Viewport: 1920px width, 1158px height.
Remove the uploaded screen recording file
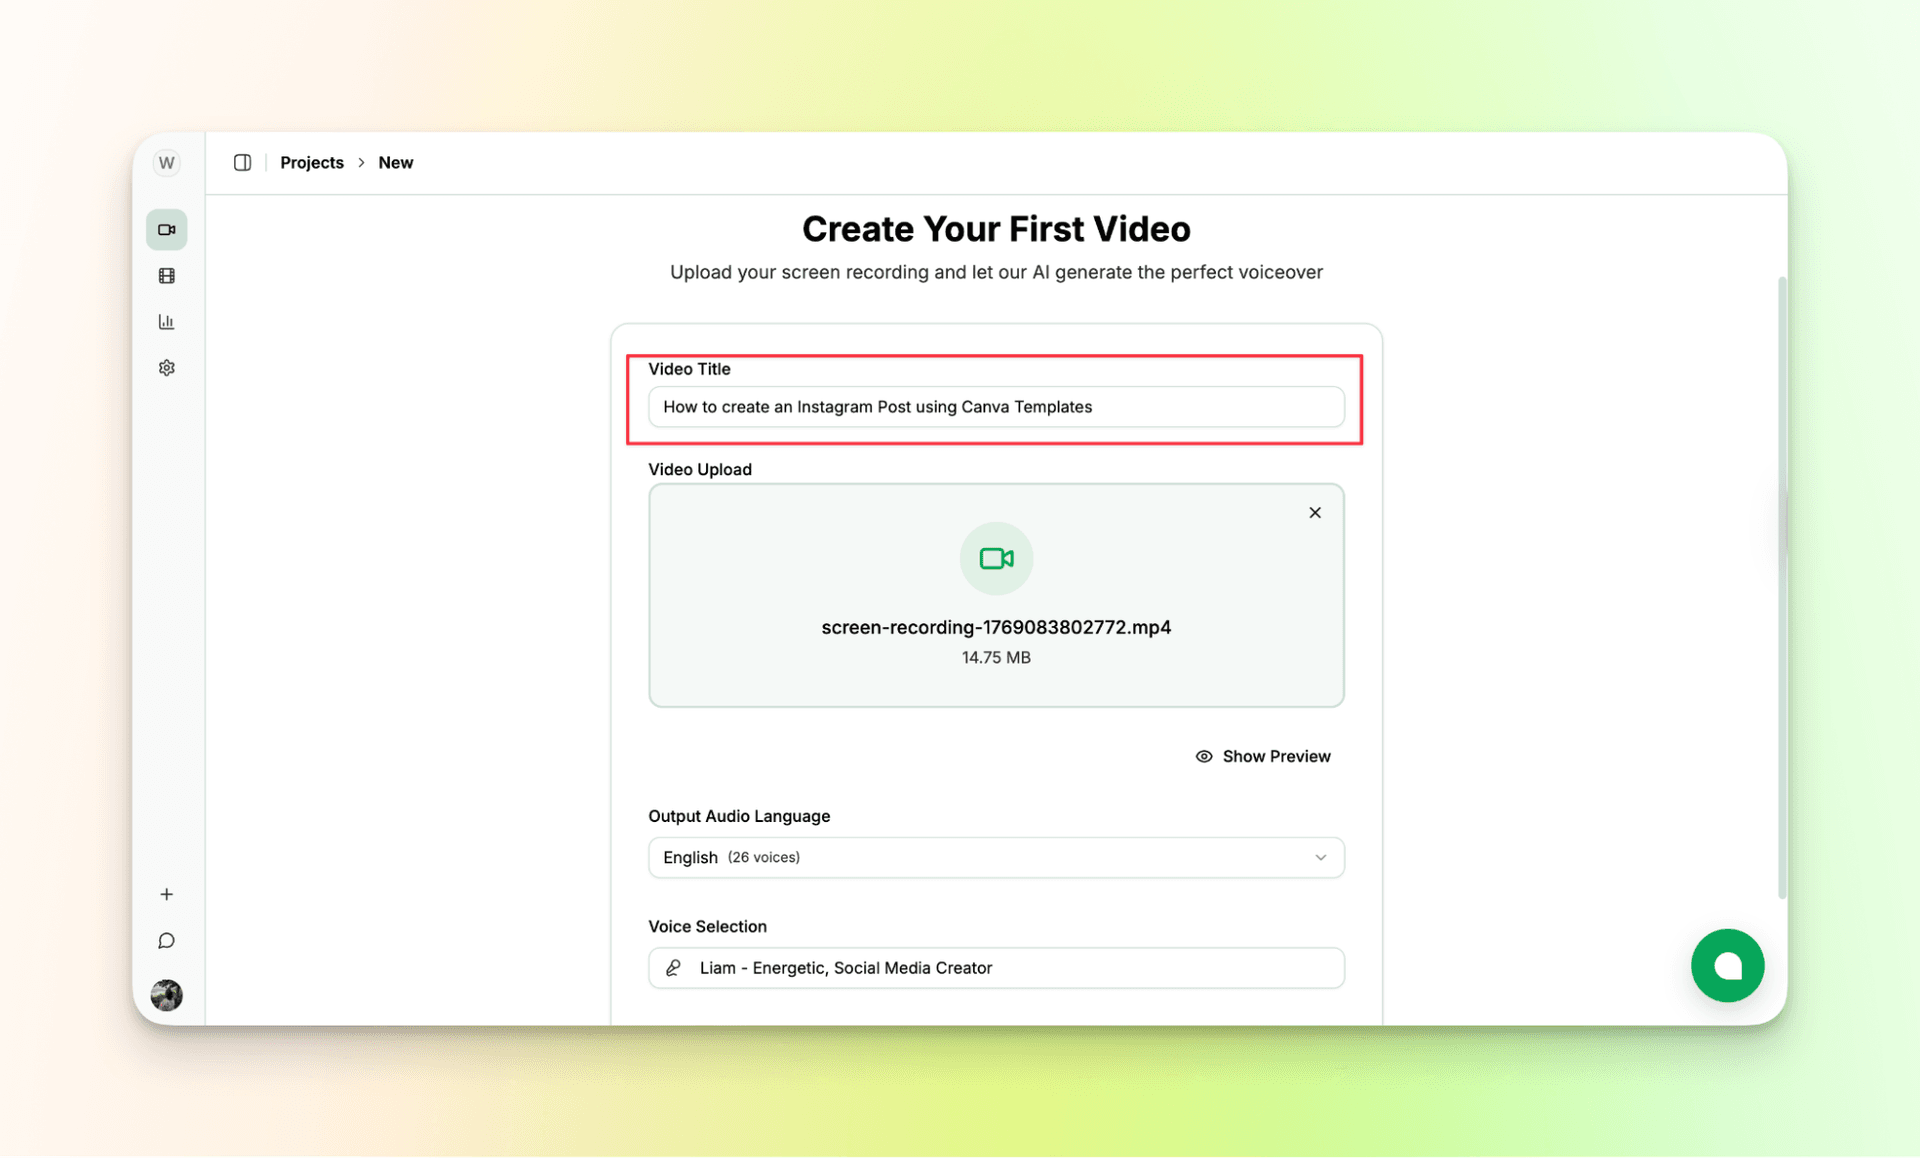[1315, 513]
